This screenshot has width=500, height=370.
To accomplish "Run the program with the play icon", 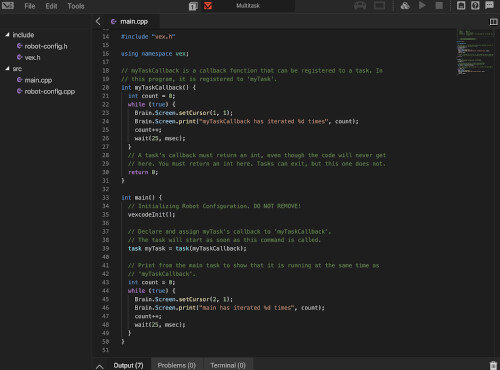I will click(x=422, y=6).
